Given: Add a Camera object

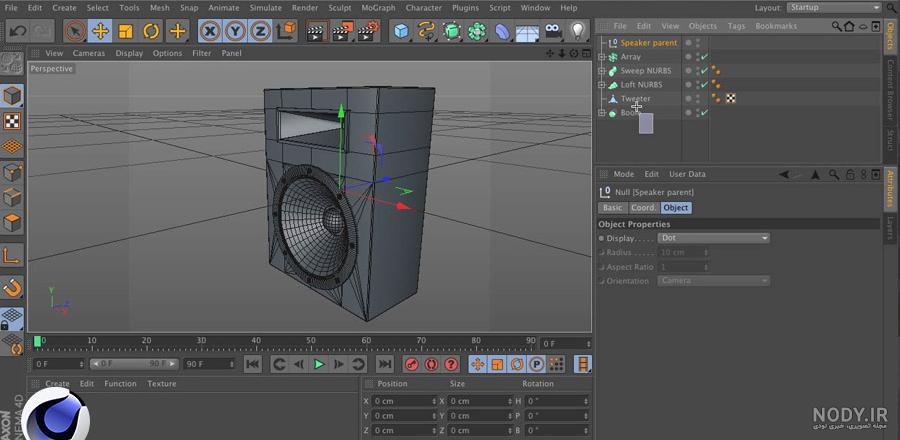Looking at the screenshot, I should click(553, 31).
